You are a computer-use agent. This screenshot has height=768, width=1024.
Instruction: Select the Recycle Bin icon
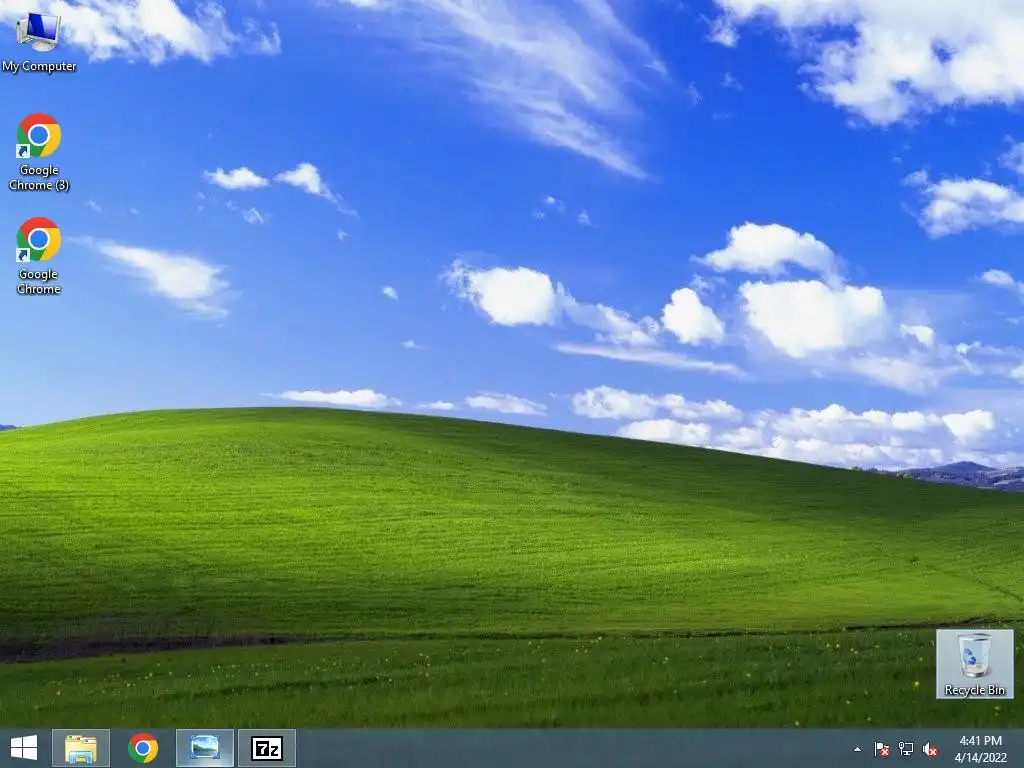coord(974,664)
